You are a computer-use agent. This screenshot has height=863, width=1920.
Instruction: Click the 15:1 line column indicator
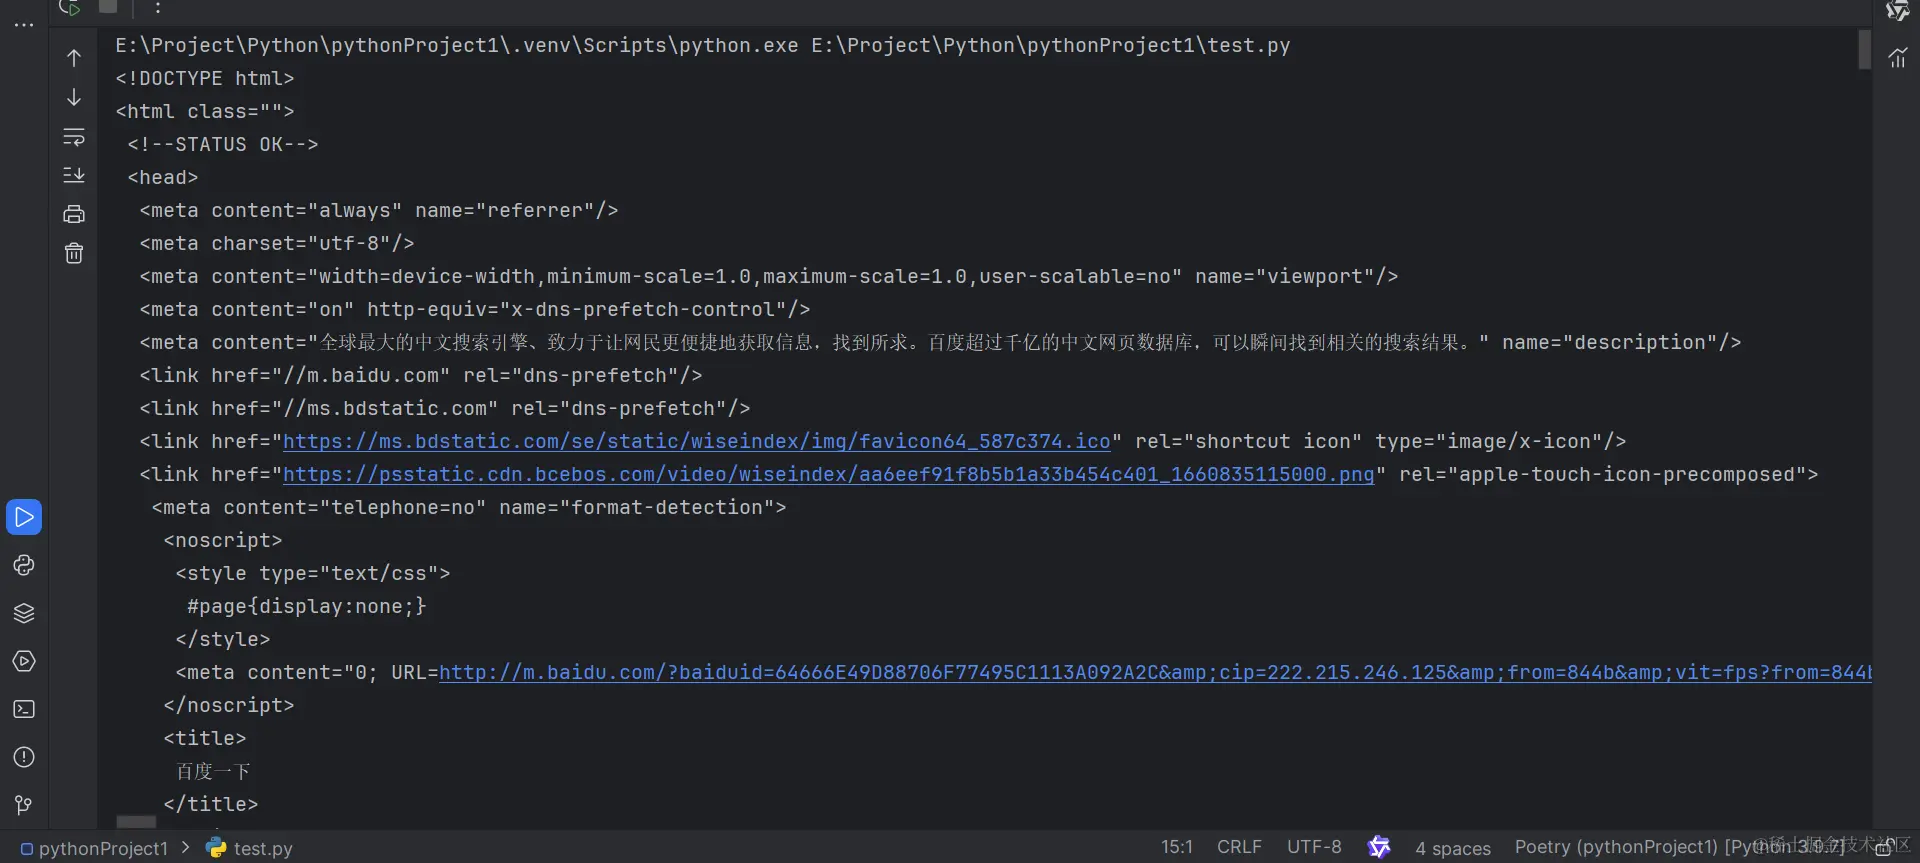click(1177, 847)
